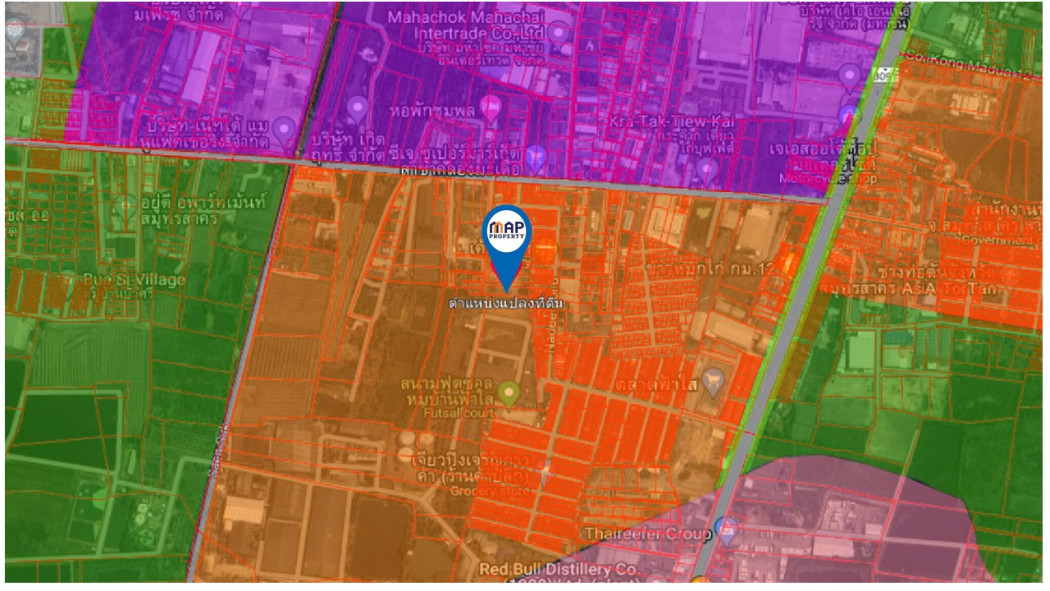Click the Thaireefer Group label

point(648,533)
